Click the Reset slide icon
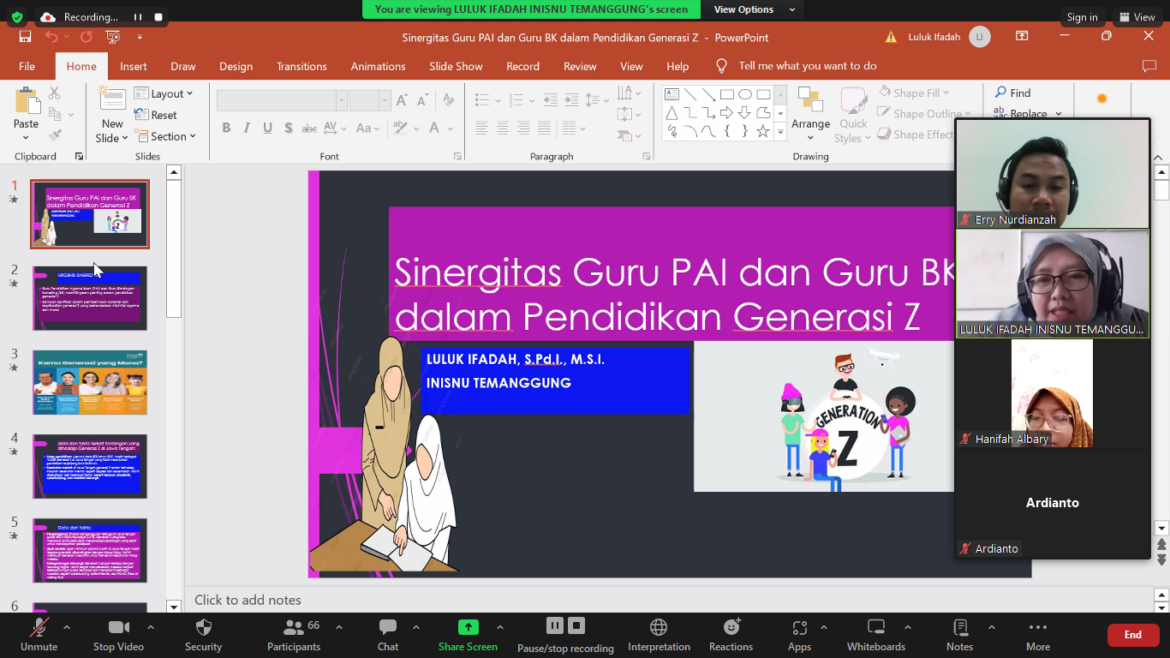 (x=141, y=114)
